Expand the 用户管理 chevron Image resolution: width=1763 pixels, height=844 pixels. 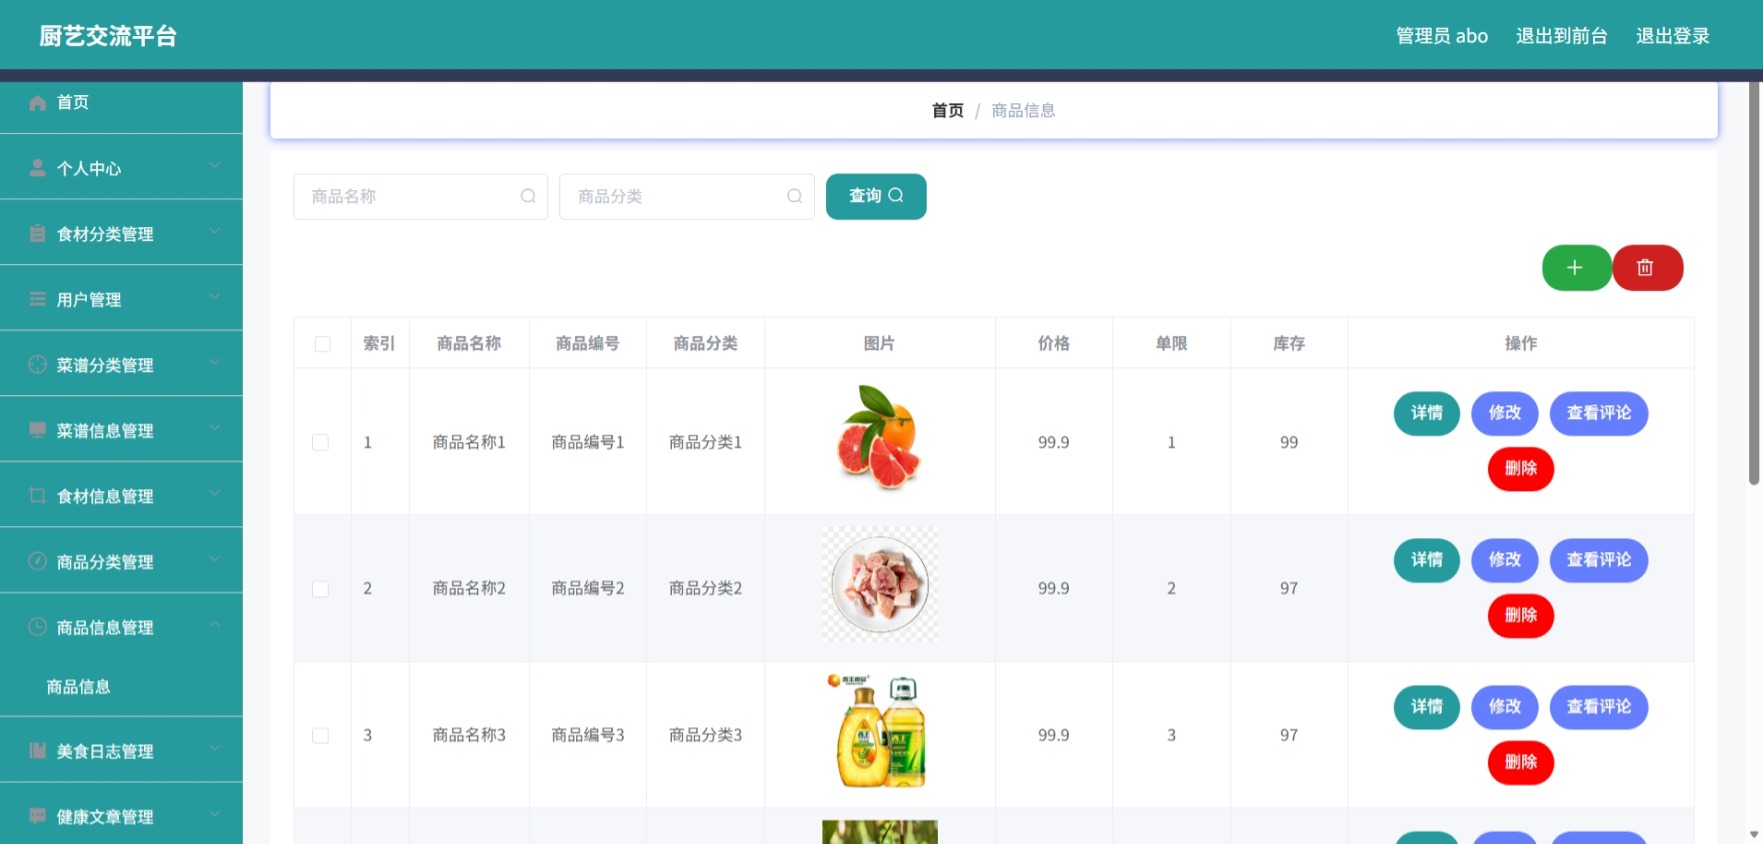pos(215,296)
